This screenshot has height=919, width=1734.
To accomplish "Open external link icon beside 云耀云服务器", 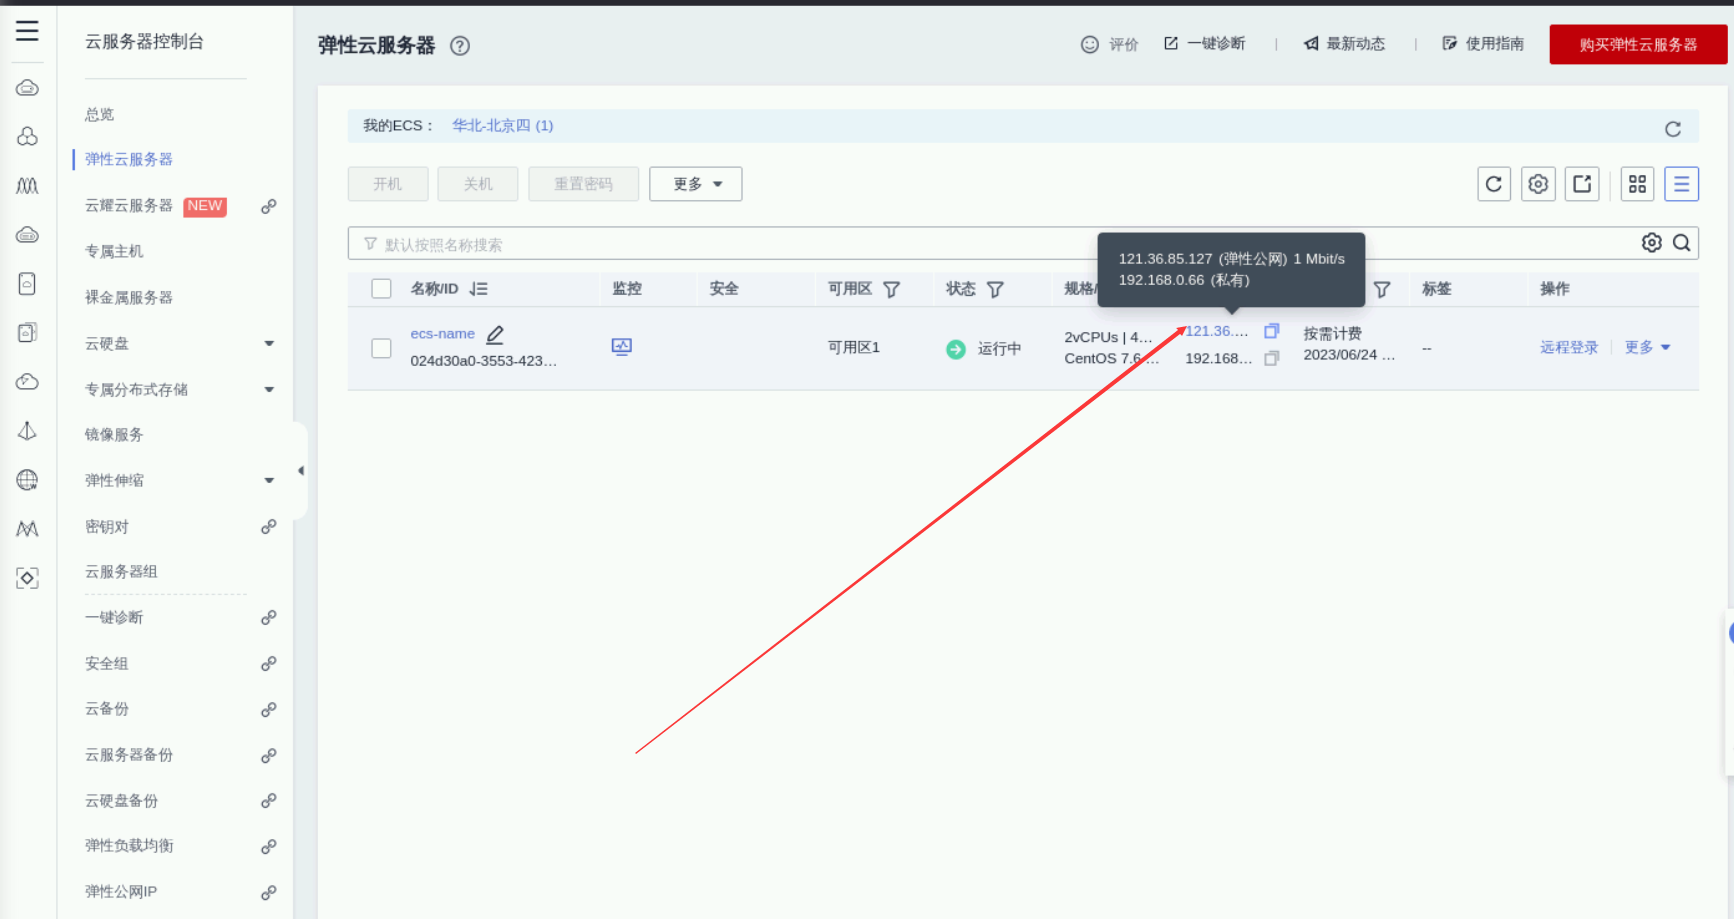I will point(269,206).
